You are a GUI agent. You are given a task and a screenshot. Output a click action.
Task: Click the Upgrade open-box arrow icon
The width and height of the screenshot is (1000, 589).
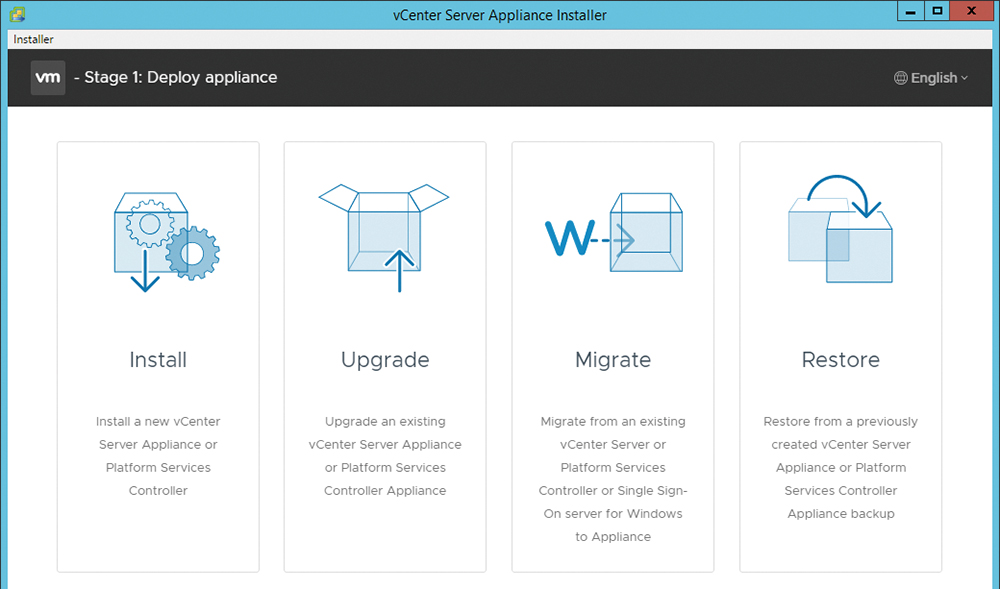pos(384,238)
